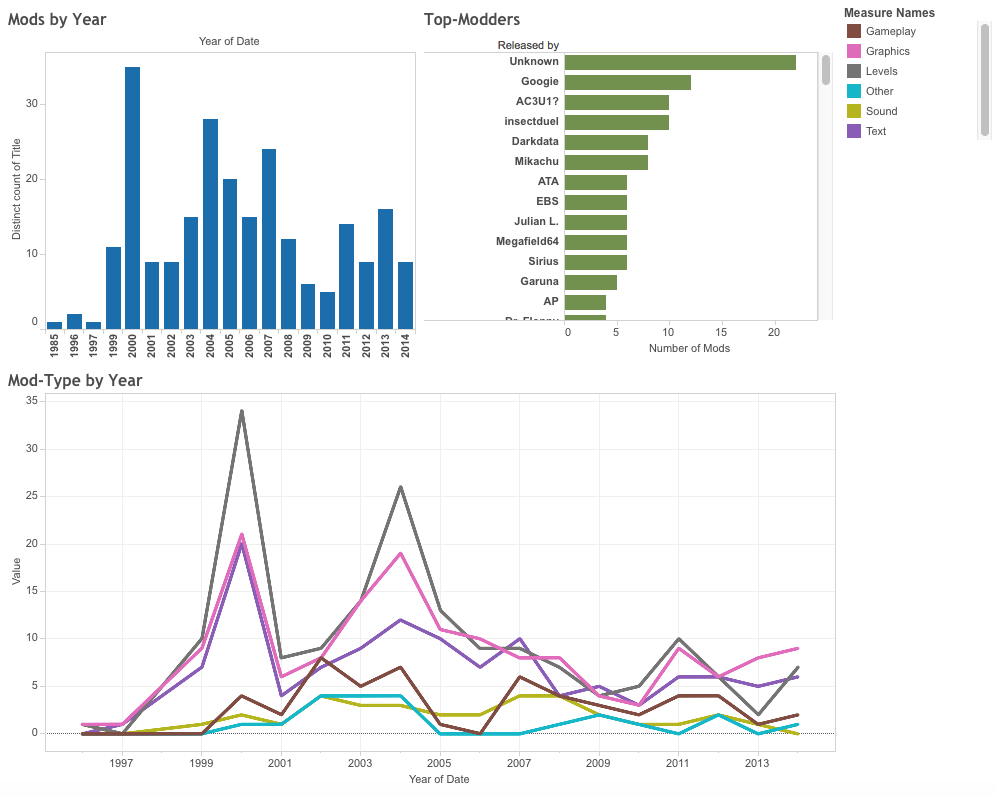Select the Darkdata modder bar
Viewport: 995px width, 795px height.
(606, 142)
